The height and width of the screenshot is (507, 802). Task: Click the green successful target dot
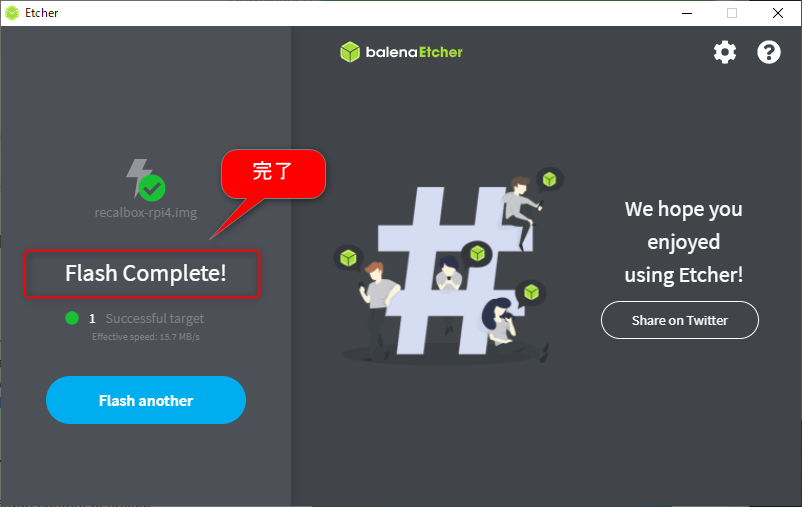tap(72, 318)
